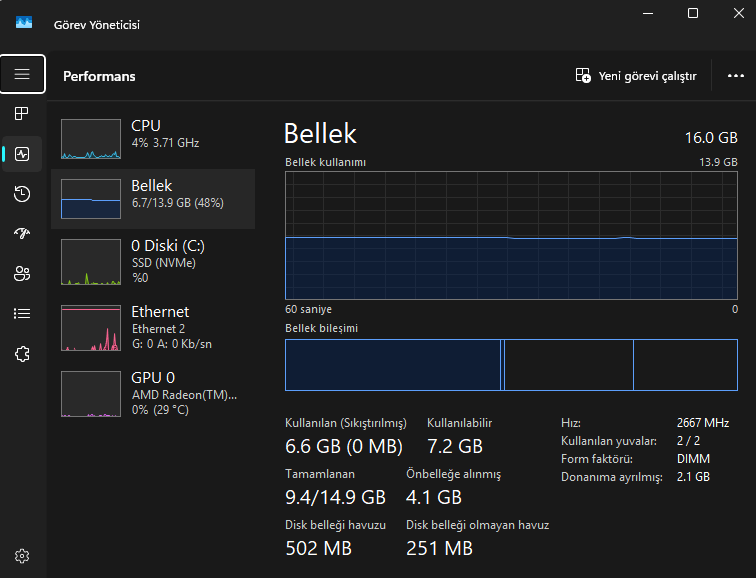756x578 pixels.
Task: Open Task Manager settings gear
Action: pyautogui.click(x=22, y=556)
